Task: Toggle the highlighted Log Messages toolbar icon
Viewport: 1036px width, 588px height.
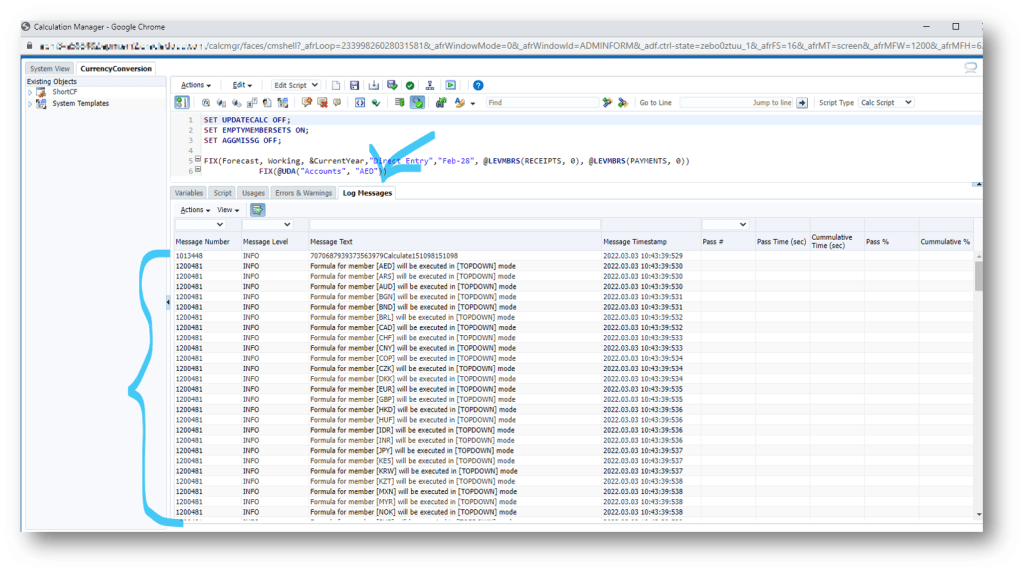Action: (417, 102)
